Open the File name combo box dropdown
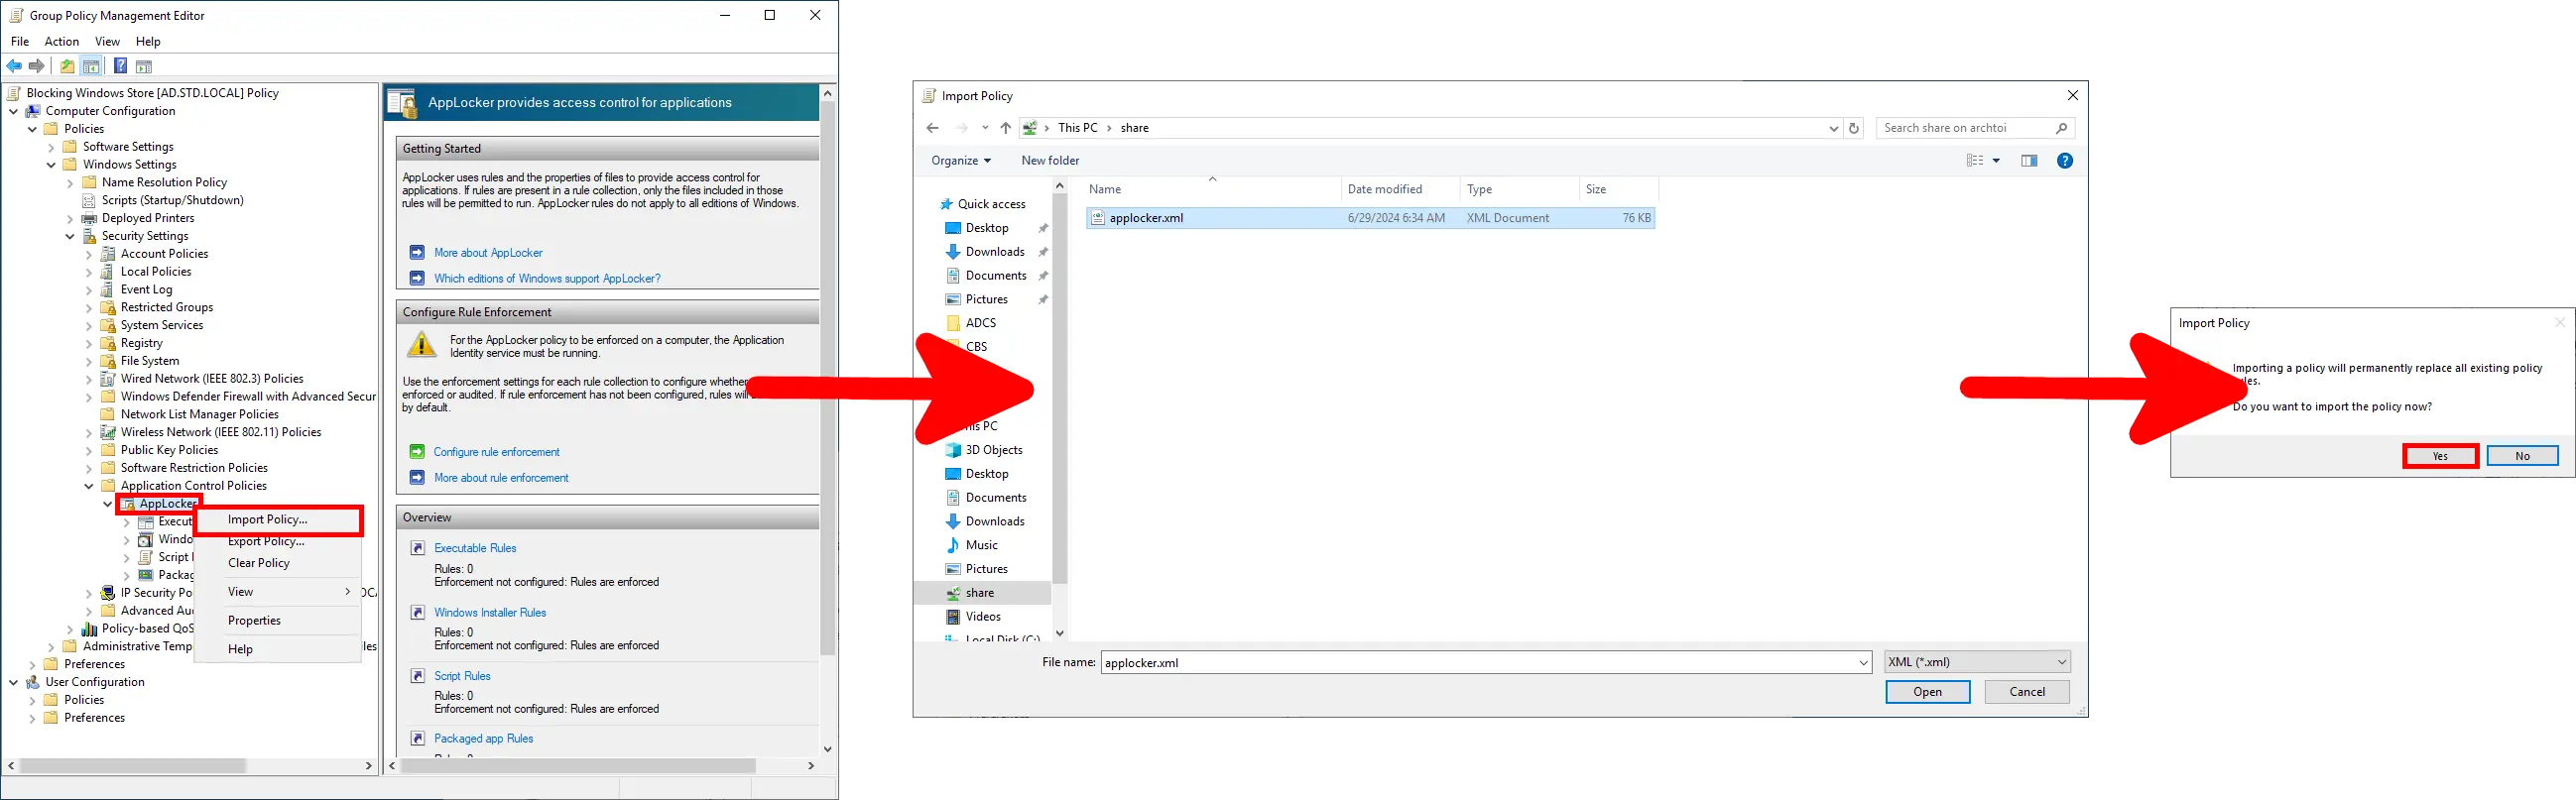Image resolution: width=2576 pixels, height=800 pixels. (1863, 662)
